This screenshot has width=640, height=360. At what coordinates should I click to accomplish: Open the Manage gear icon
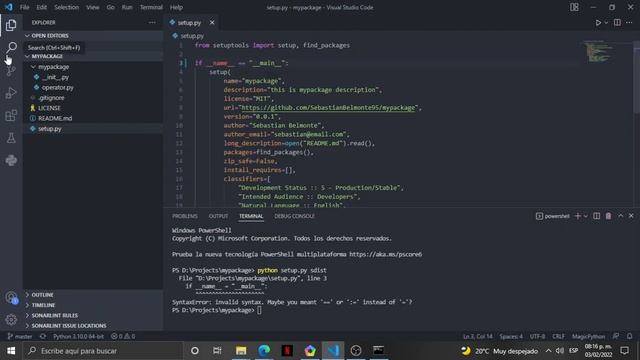click(11, 320)
